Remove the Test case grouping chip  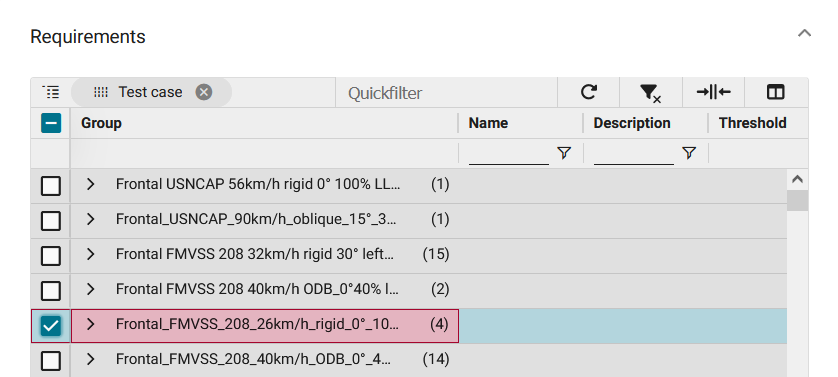[x=204, y=93]
